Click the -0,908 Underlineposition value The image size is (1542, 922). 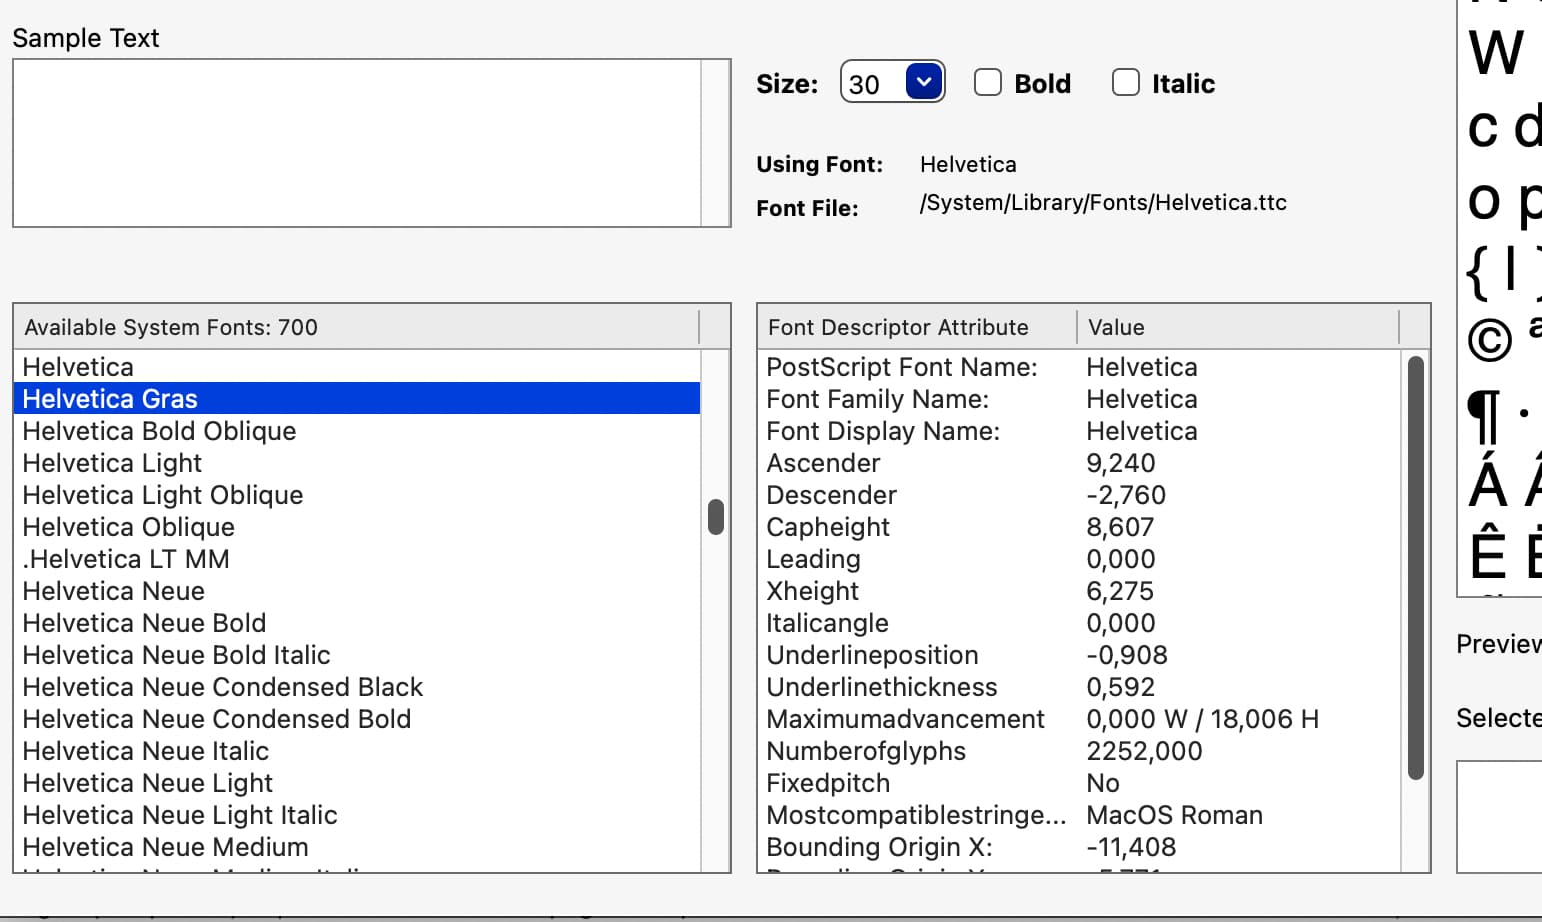(1127, 655)
